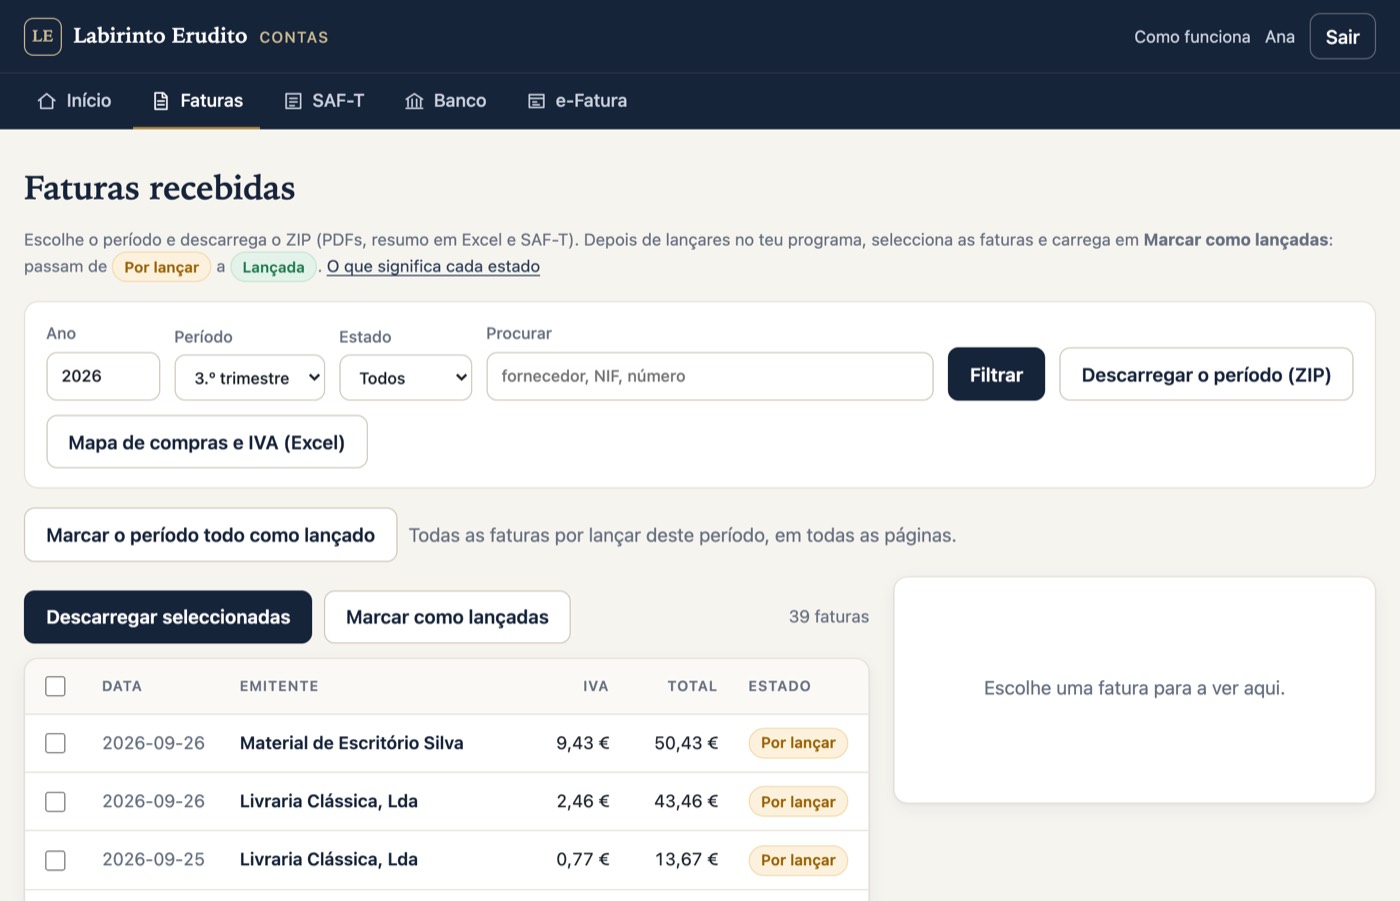Click the document icon beside Faturas

(161, 101)
